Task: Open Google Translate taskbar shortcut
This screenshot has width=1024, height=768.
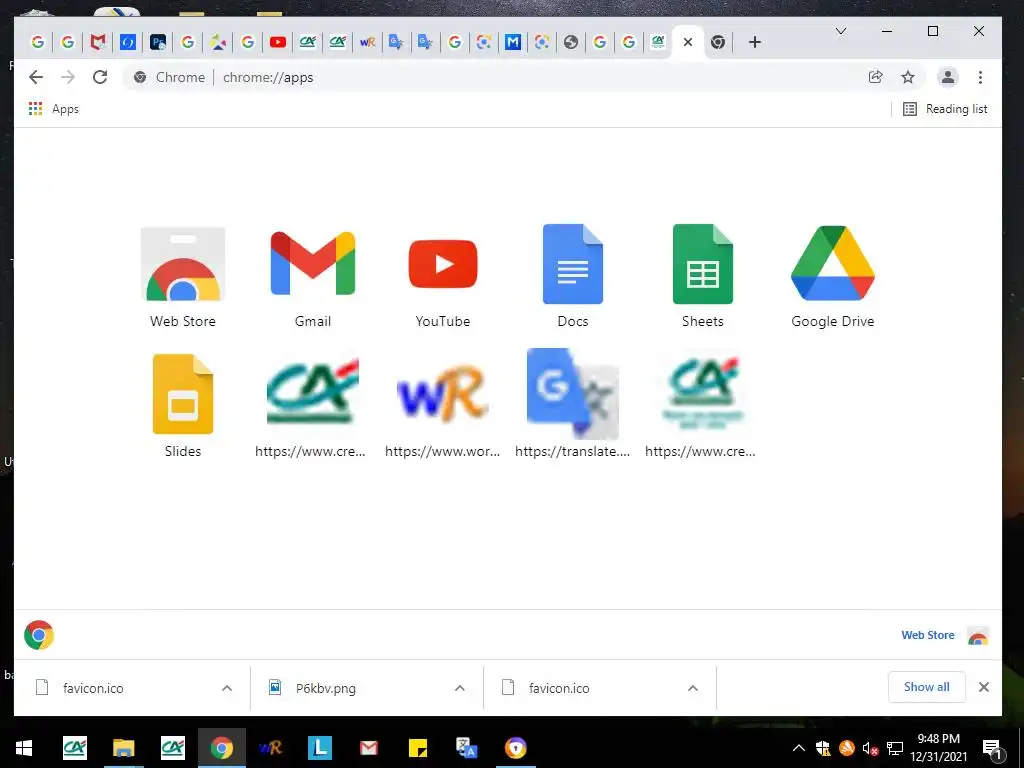Action: 466,748
